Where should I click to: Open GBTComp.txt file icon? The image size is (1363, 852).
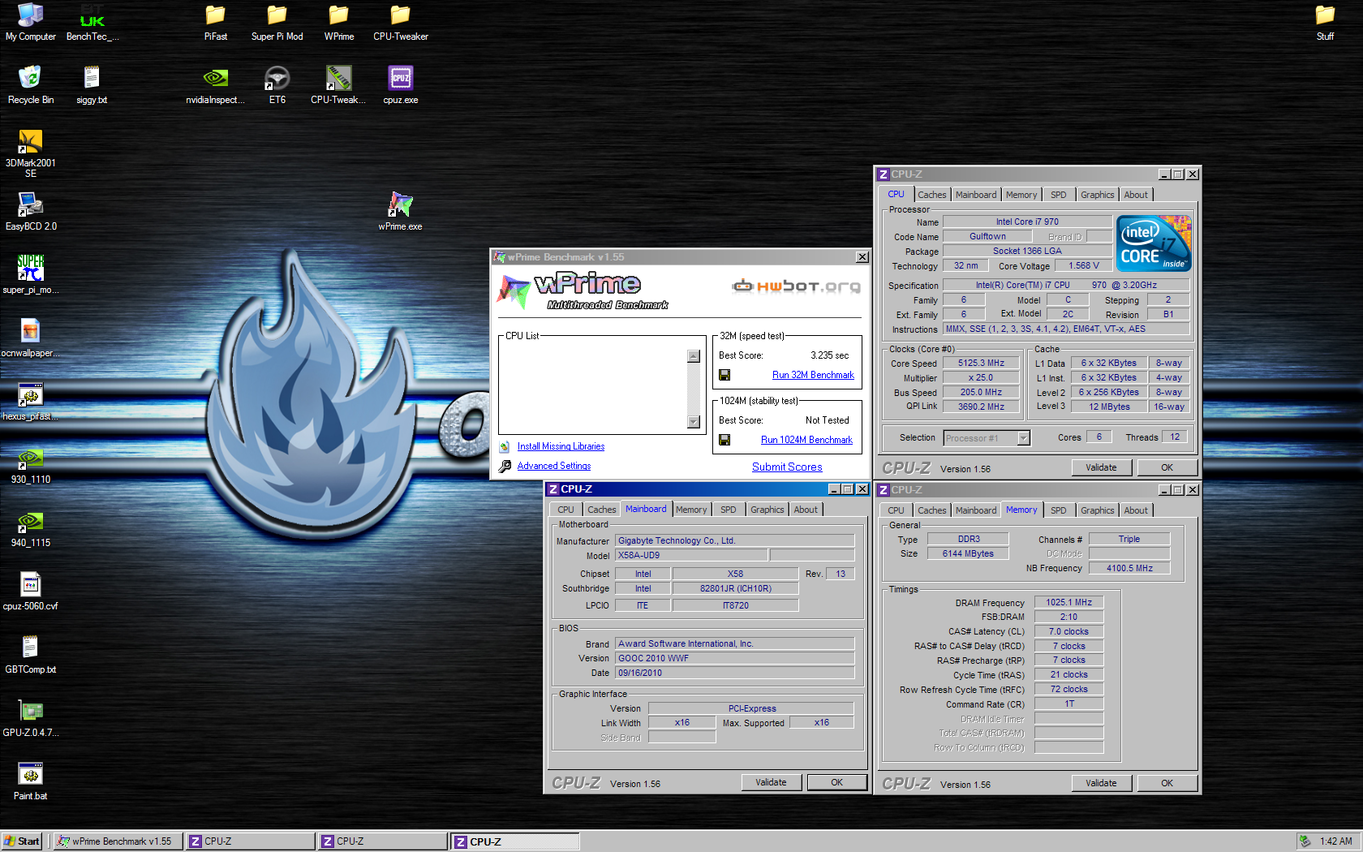click(30, 655)
